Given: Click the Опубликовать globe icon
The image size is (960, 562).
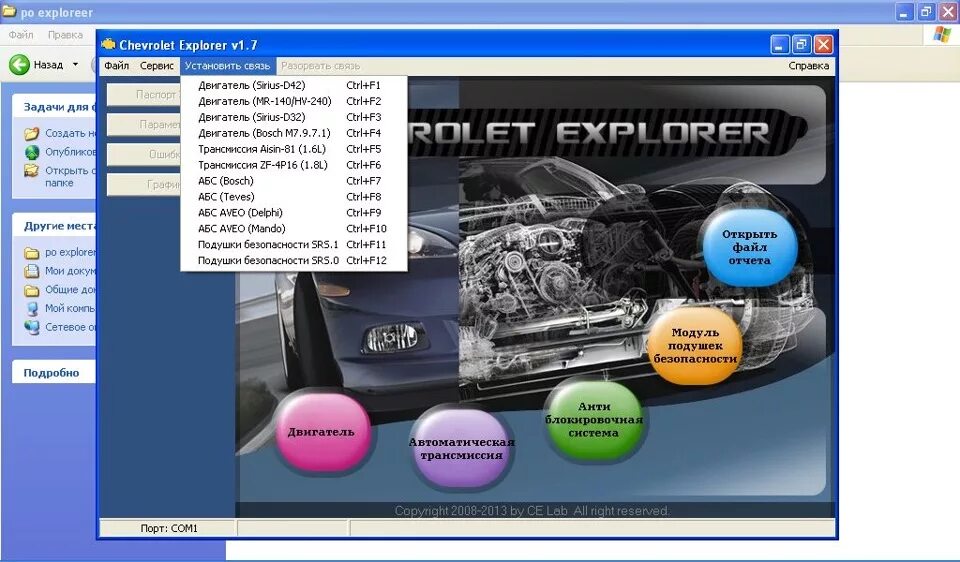Looking at the screenshot, I should click(32, 152).
